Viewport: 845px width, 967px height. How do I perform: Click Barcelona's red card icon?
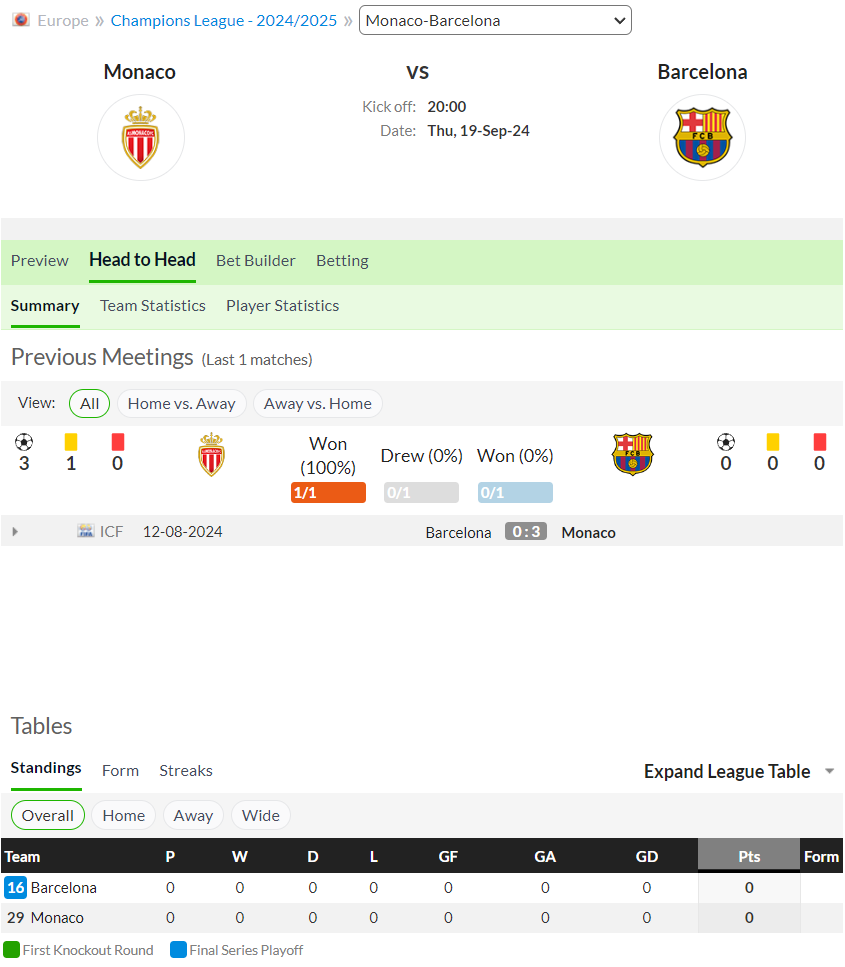(820, 442)
